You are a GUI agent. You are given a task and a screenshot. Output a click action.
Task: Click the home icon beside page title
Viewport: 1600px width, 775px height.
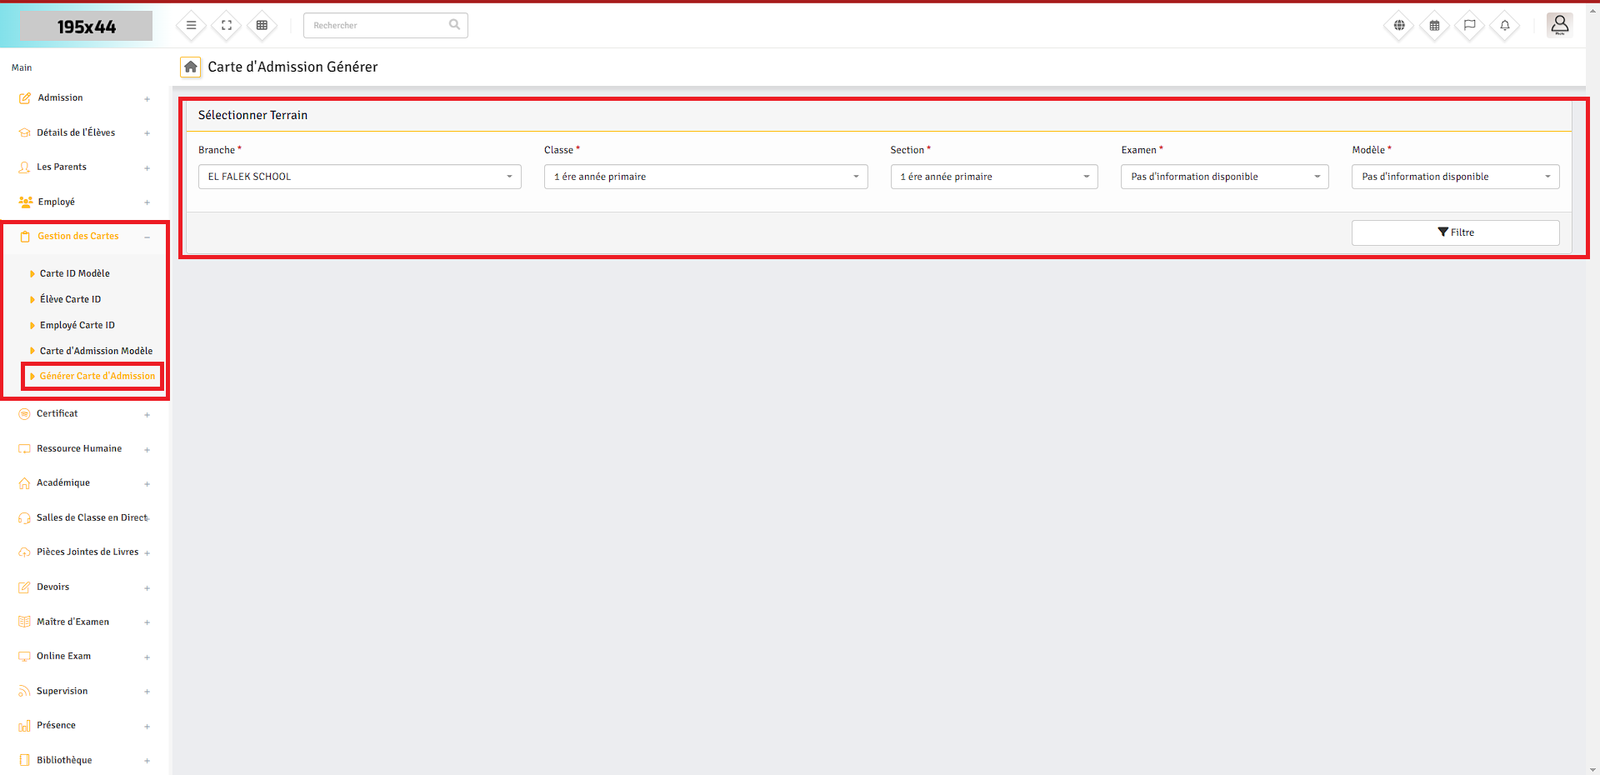[190, 67]
